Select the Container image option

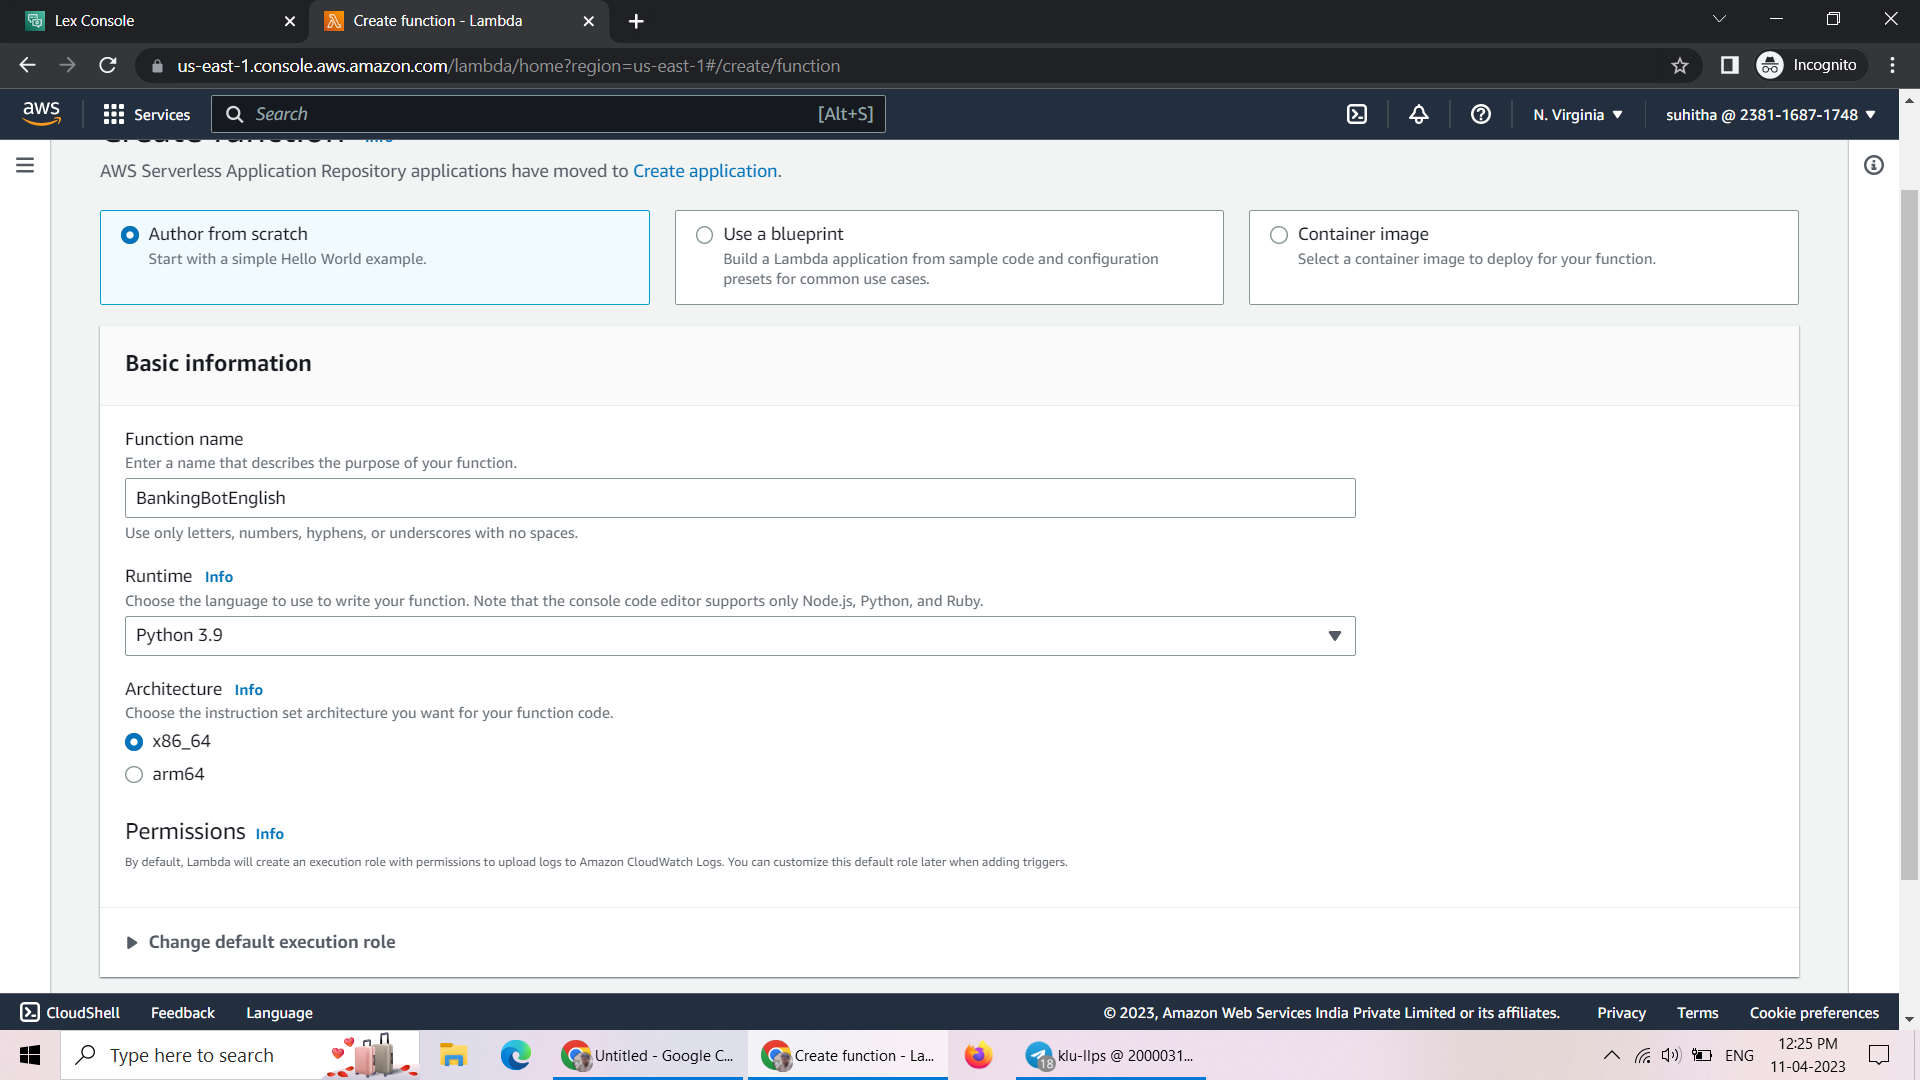(x=1279, y=234)
